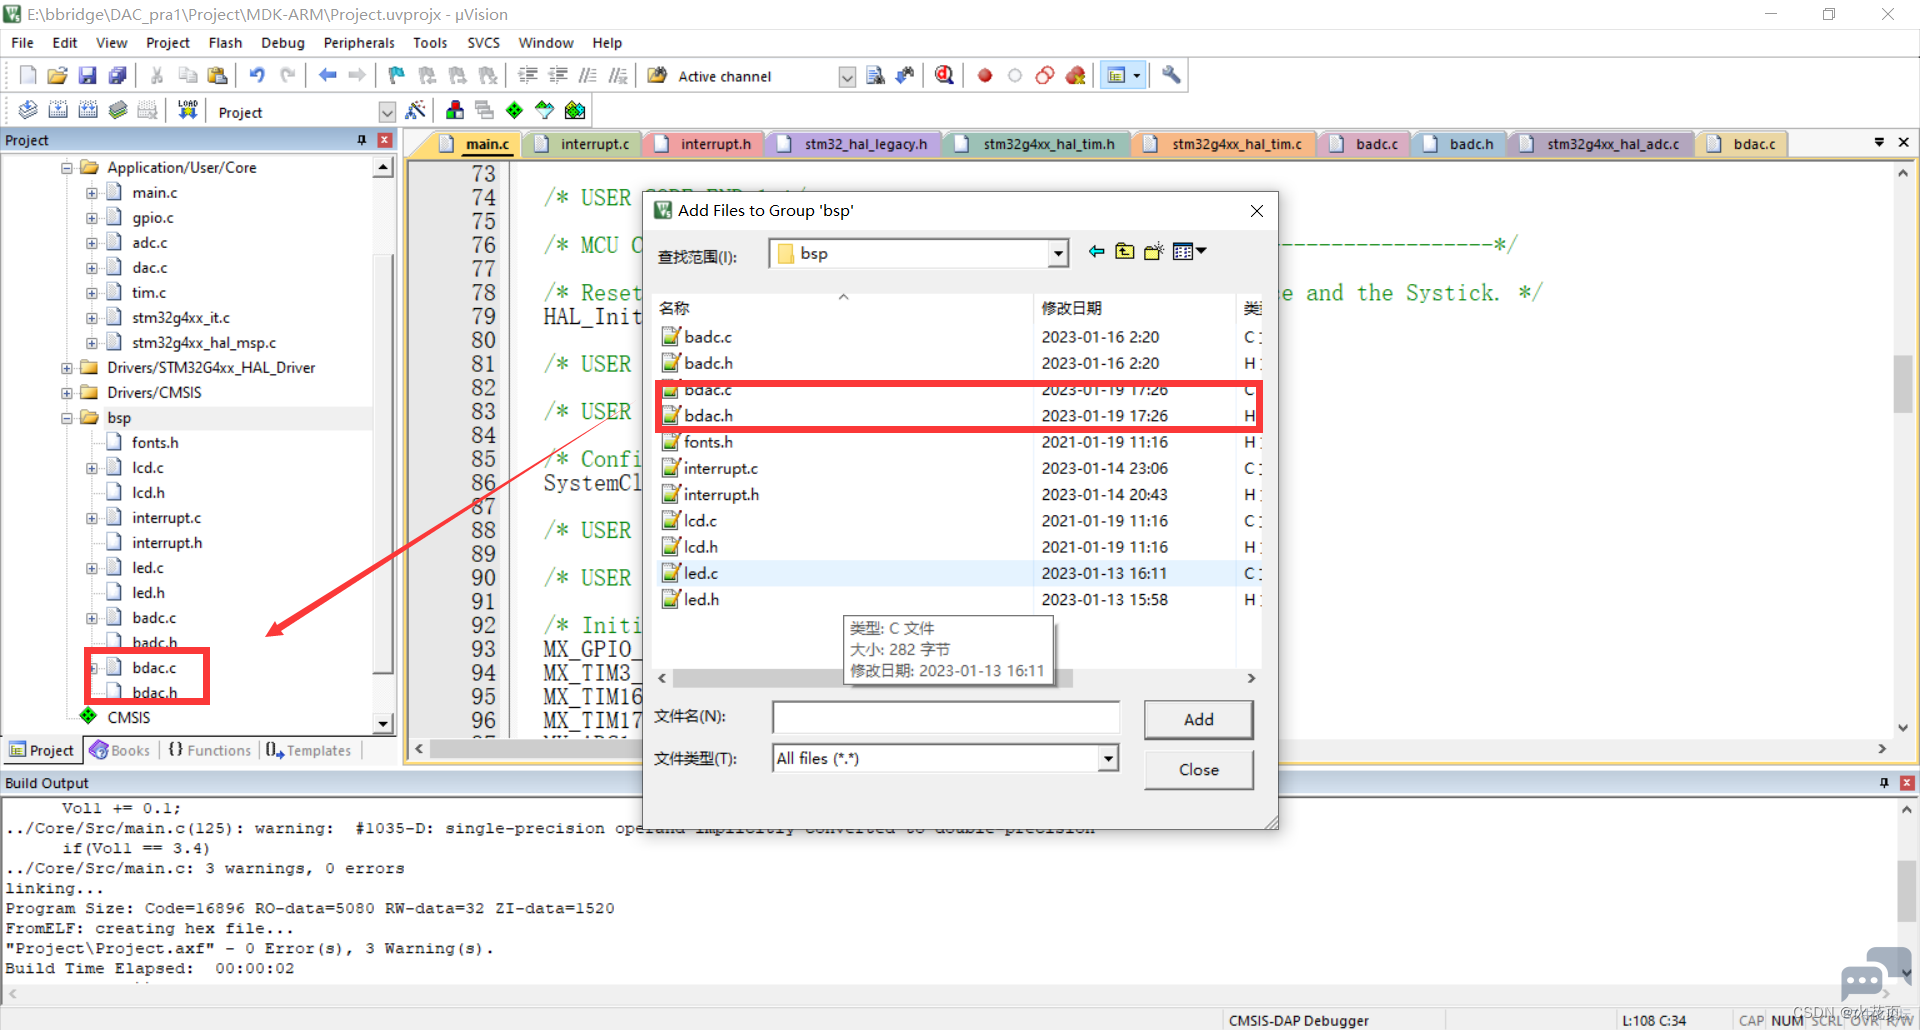The height and width of the screenshot is (1030, 1920).
Task: Open the Active channel search dropdown arrow
Action: coord(847,77)
